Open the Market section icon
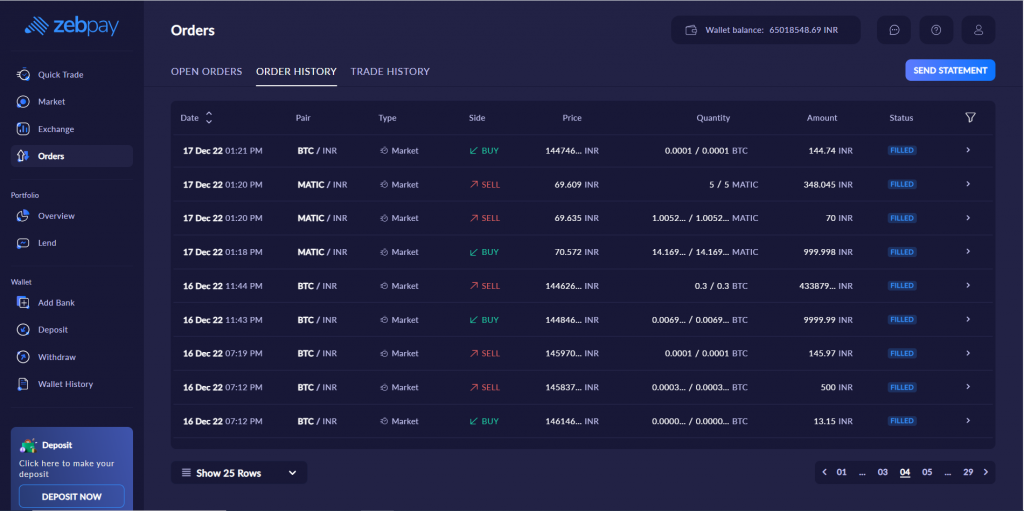 click(x=23, y=102)
